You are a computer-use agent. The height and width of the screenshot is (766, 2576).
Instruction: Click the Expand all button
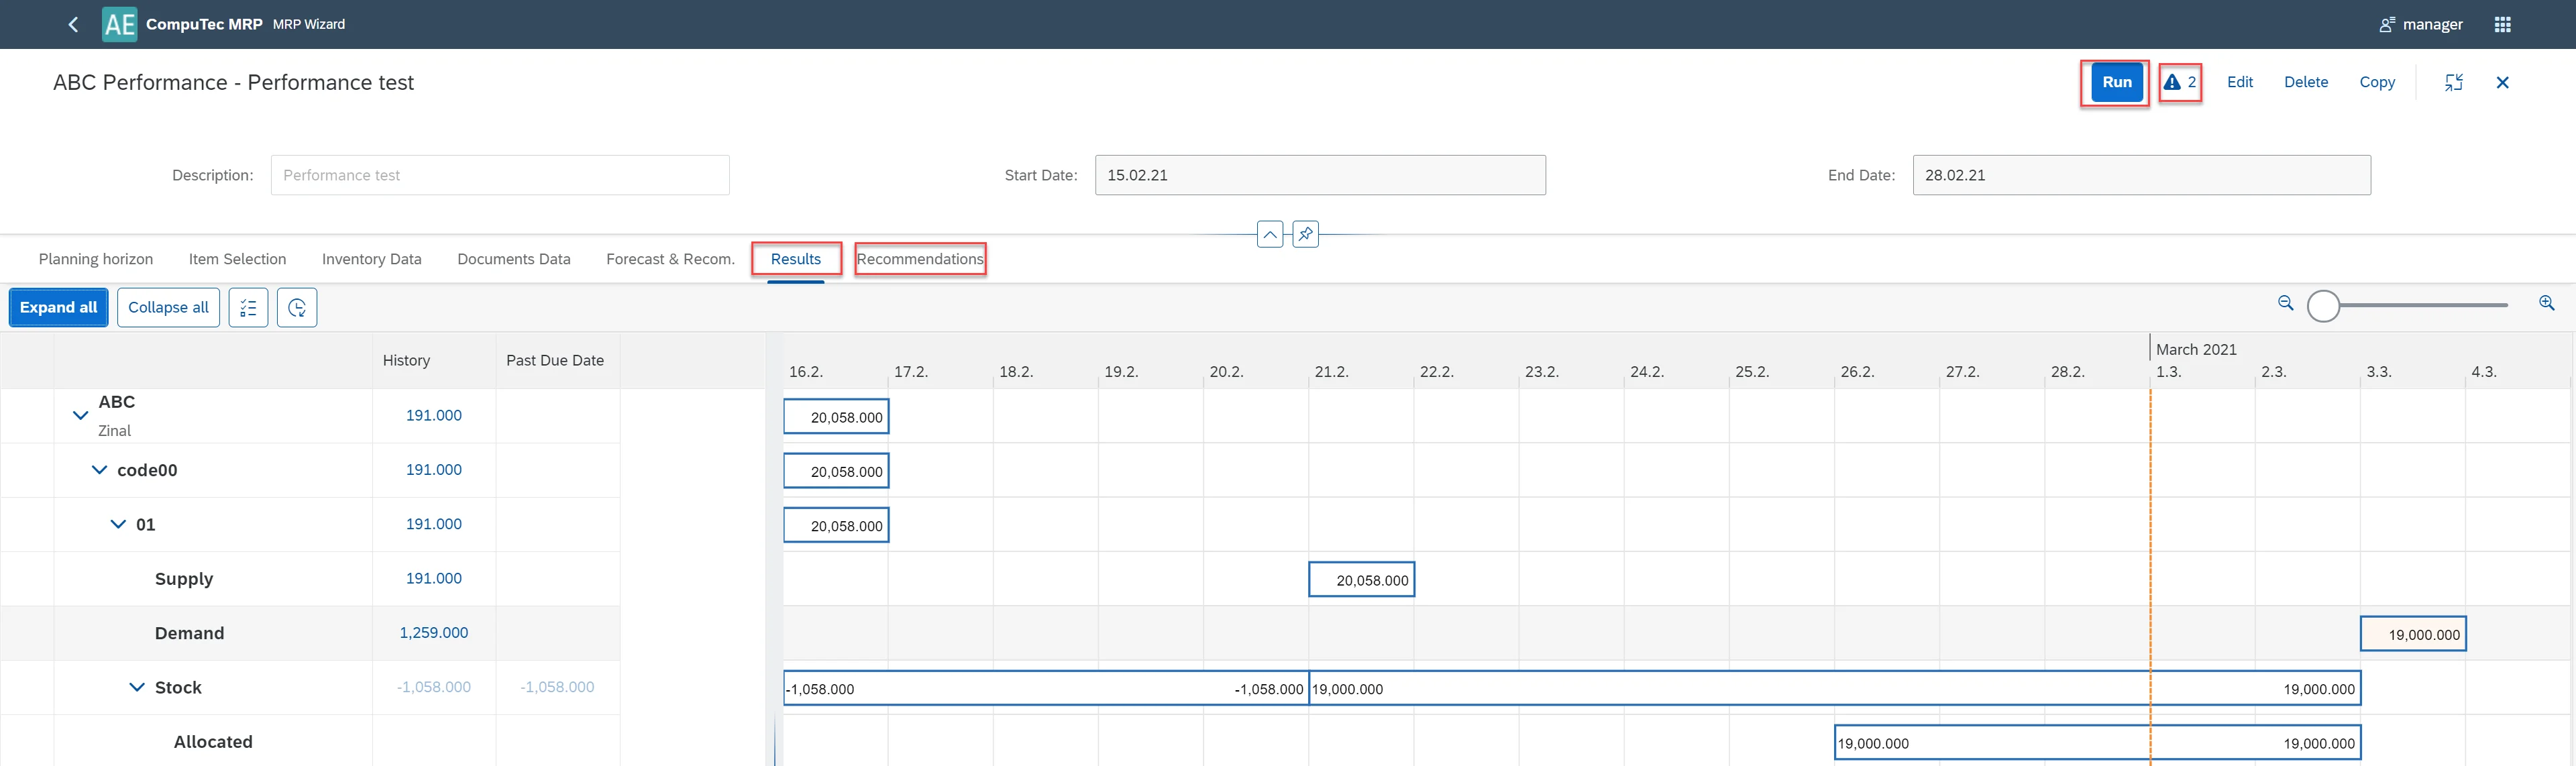tap(58, 308)
